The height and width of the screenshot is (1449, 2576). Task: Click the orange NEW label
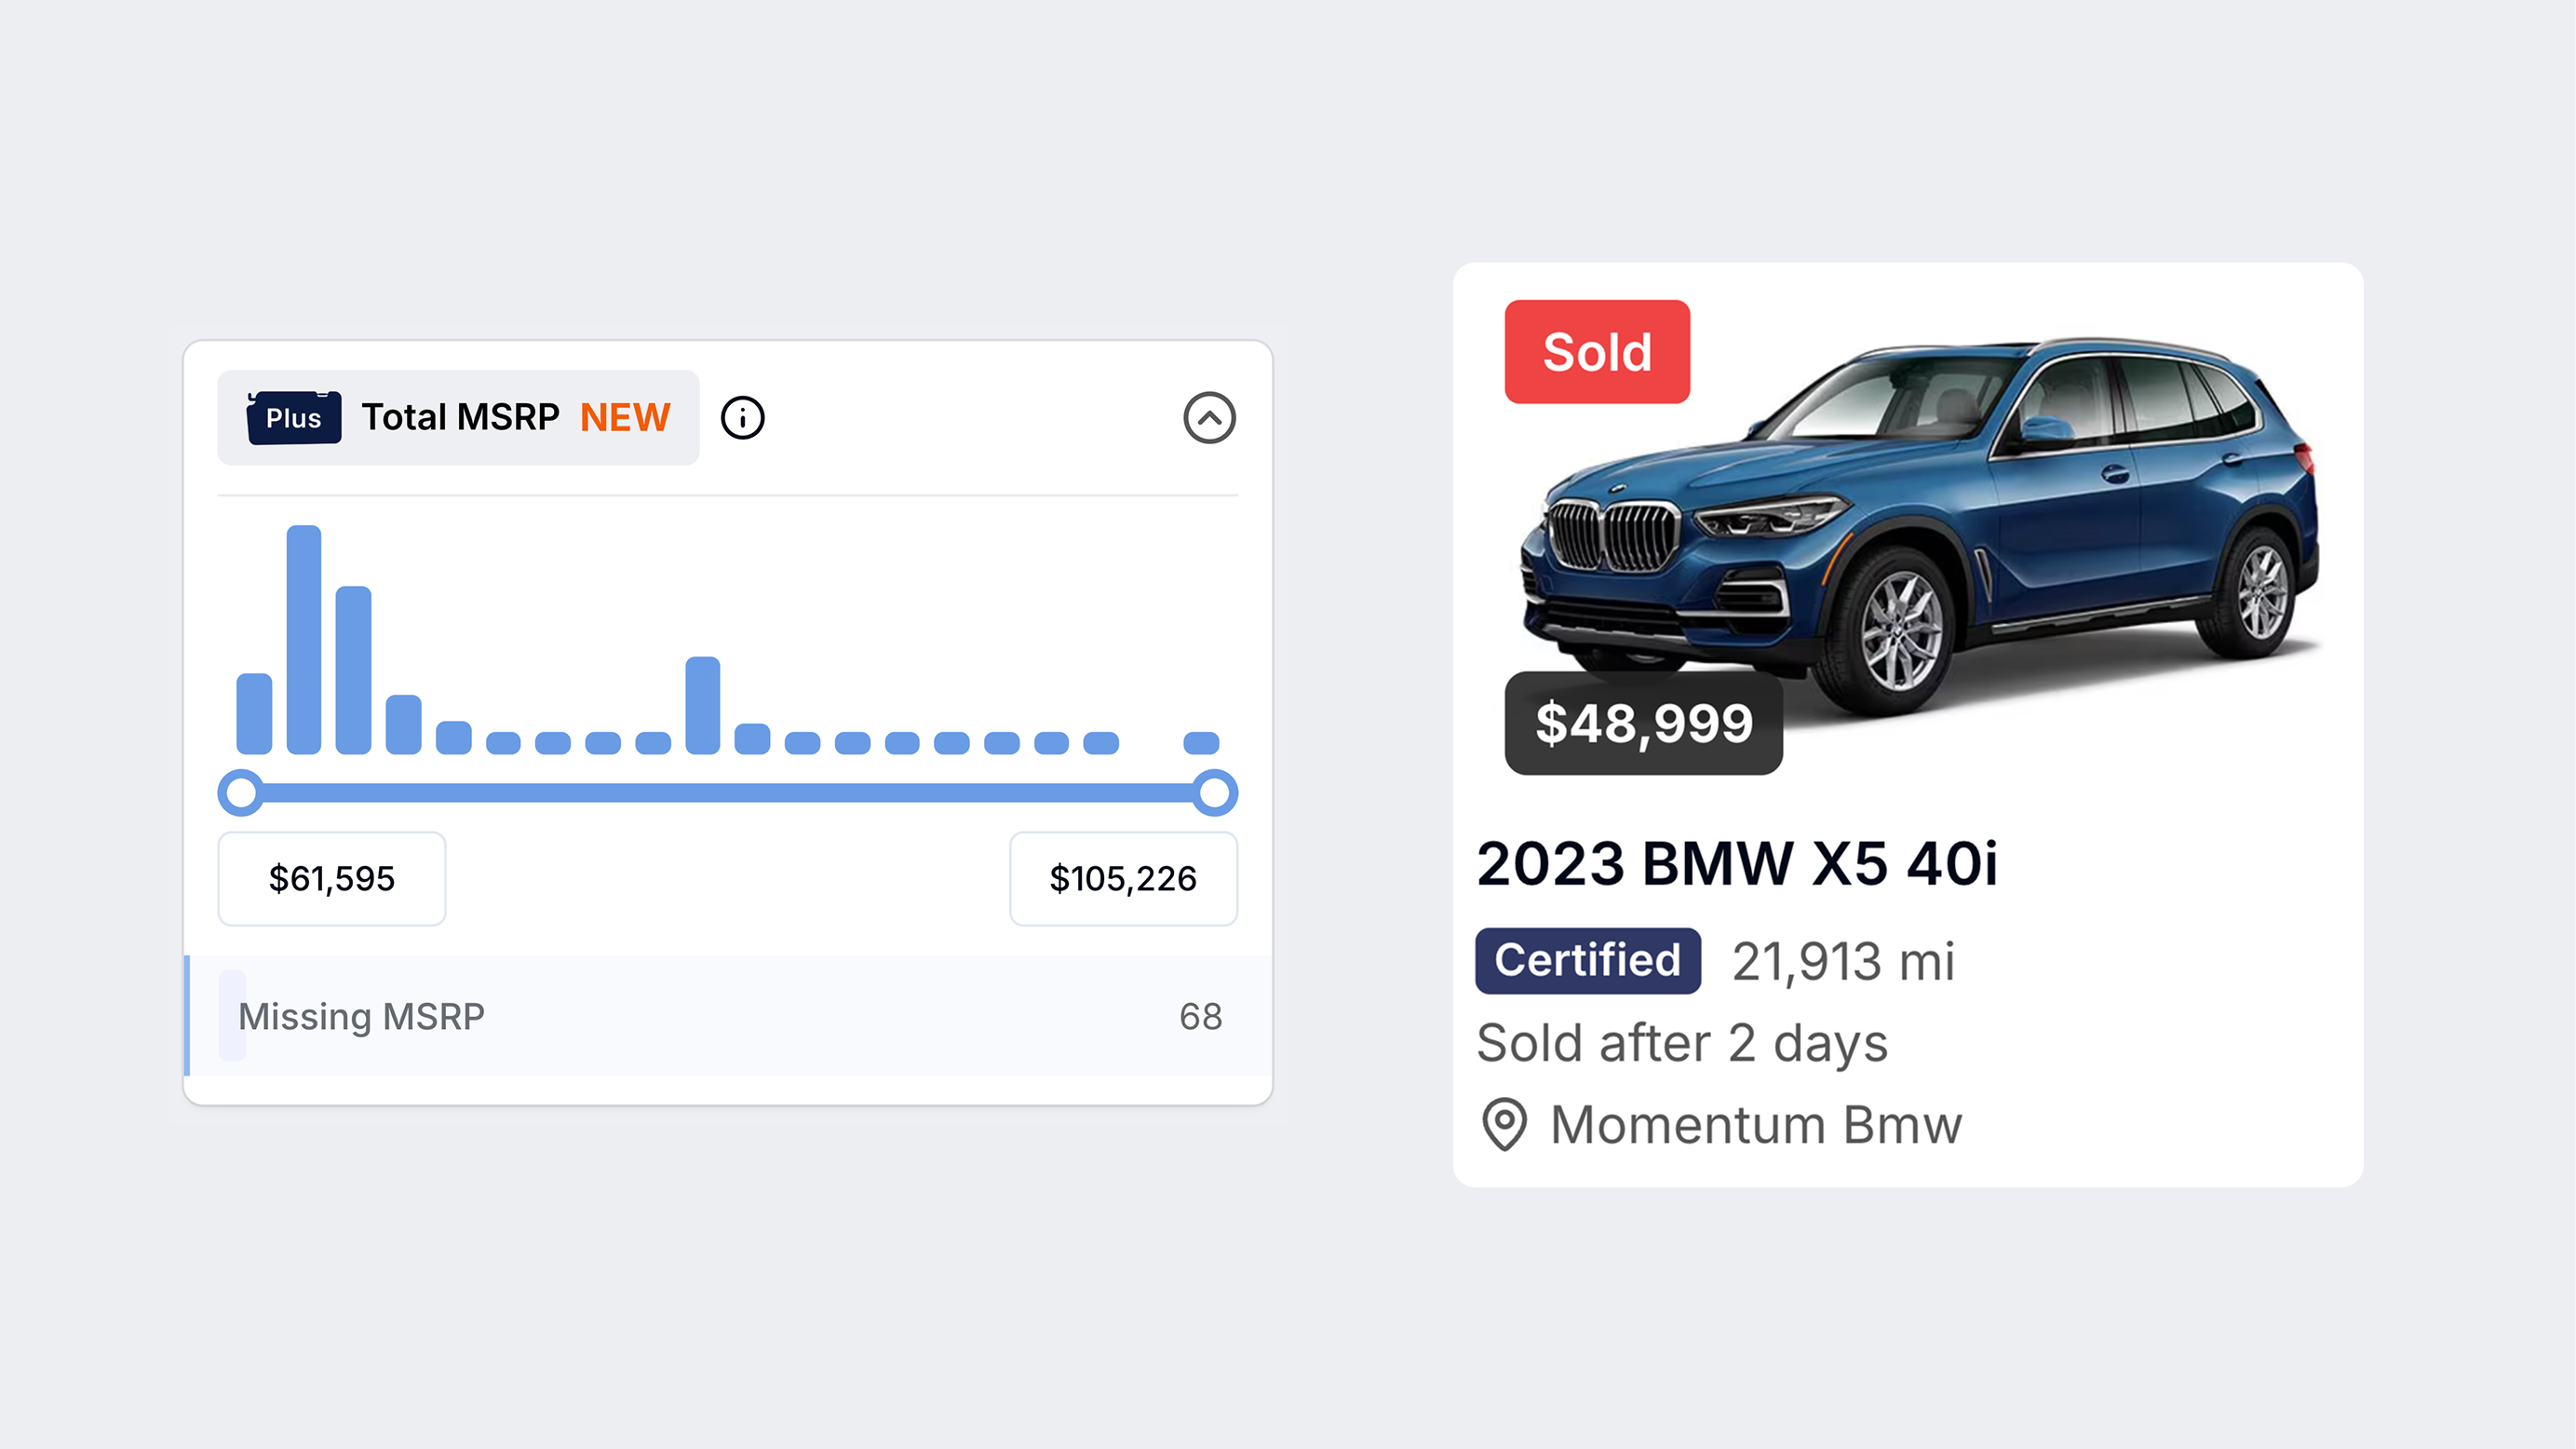[625, 418]
